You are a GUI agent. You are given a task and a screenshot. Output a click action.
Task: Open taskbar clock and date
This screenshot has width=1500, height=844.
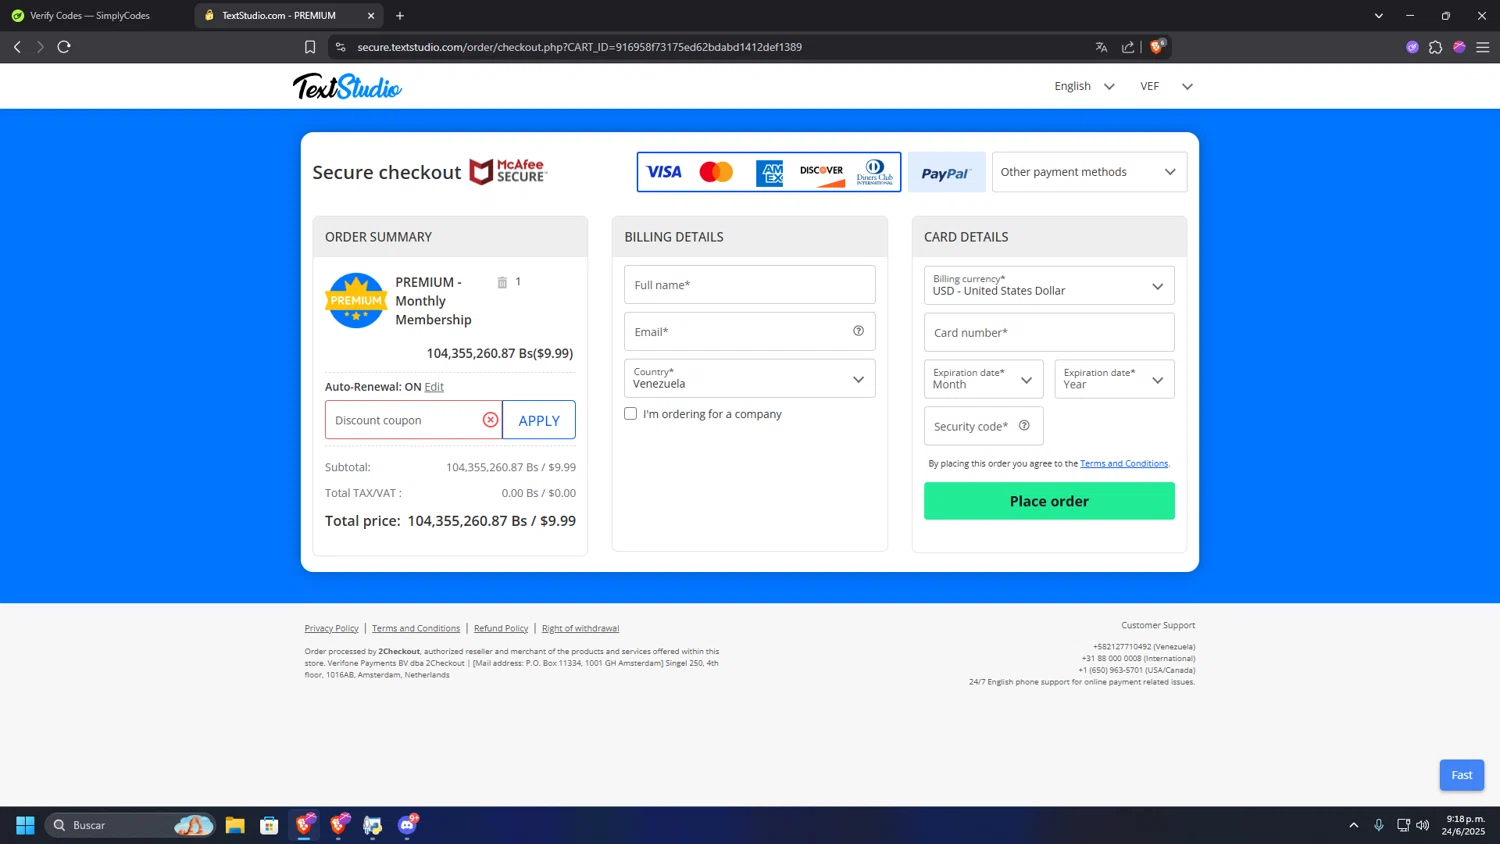pyautogui.click(x=1465, y=825)
